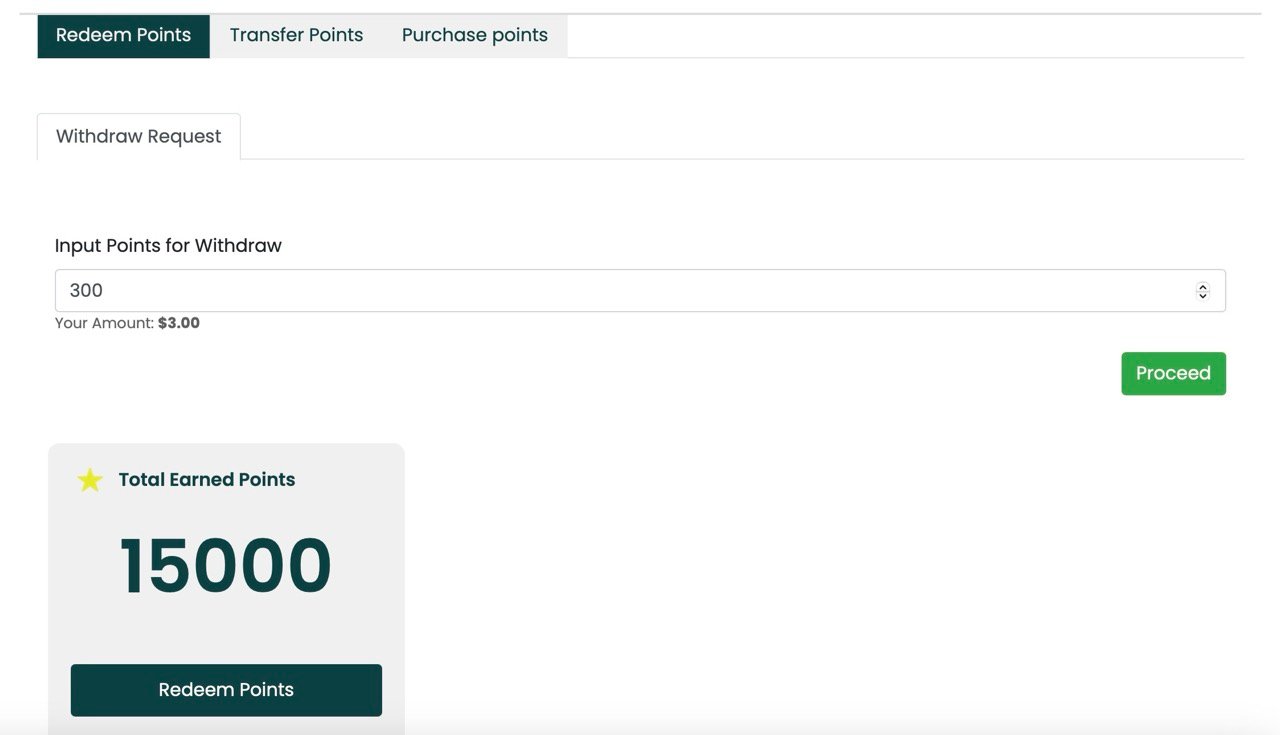This screenshot has width=1280, height=735.
Task: Select the Redeem Points tab at top
Action: click(x=123, y=36)
